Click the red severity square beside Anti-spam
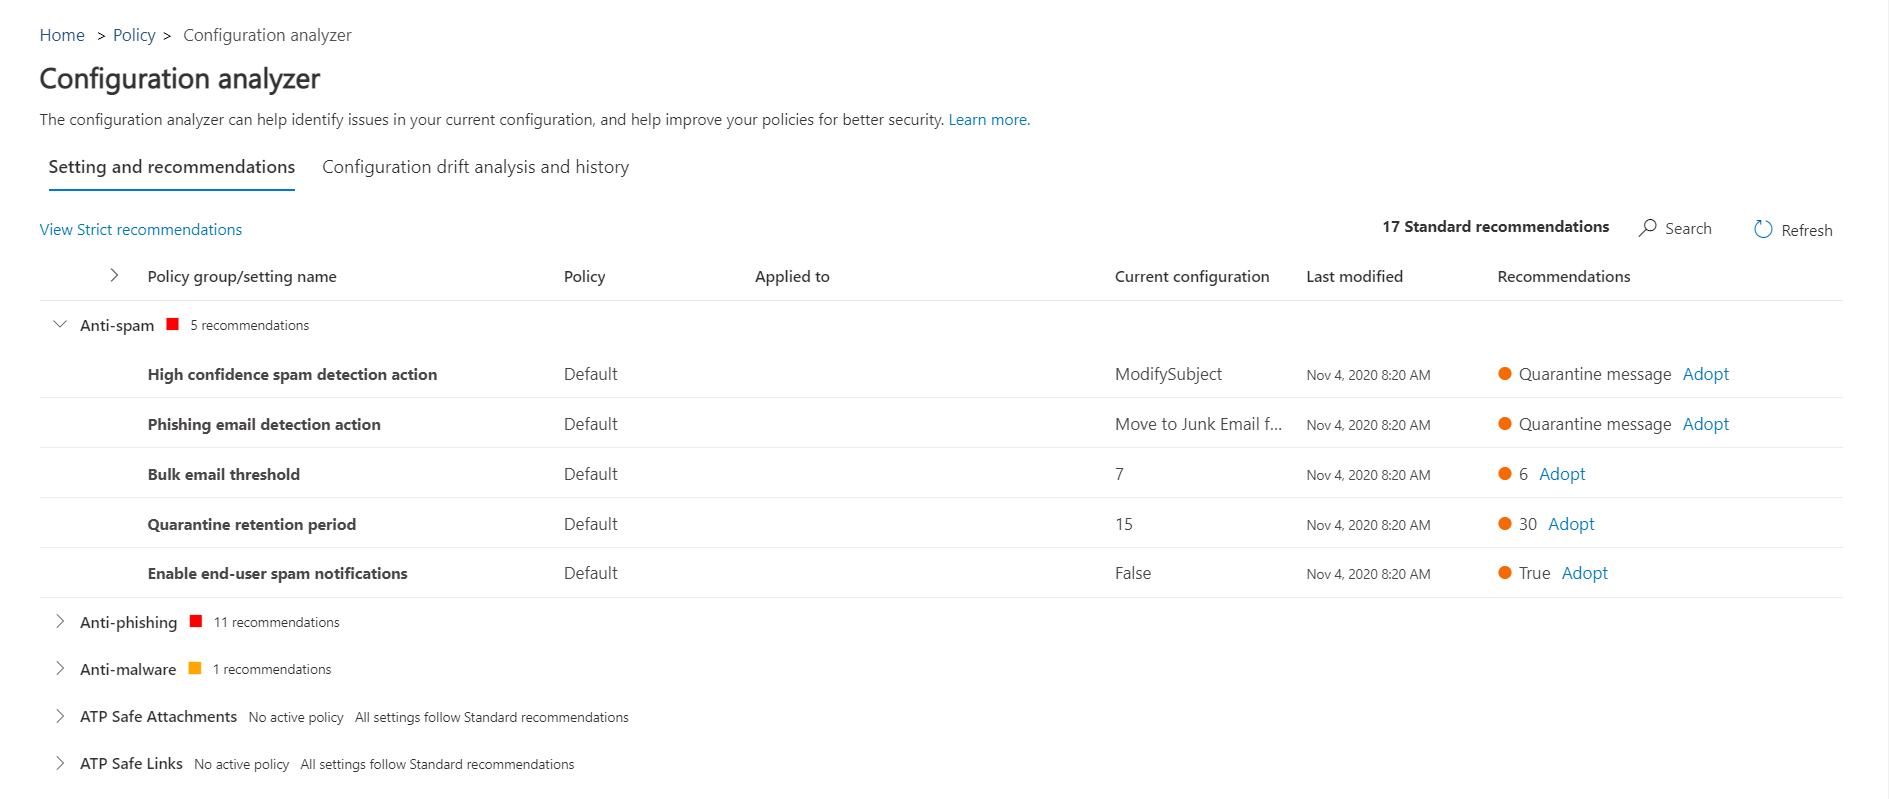Viewport: 1889px width, 799px height. click(x=172, y=324)
